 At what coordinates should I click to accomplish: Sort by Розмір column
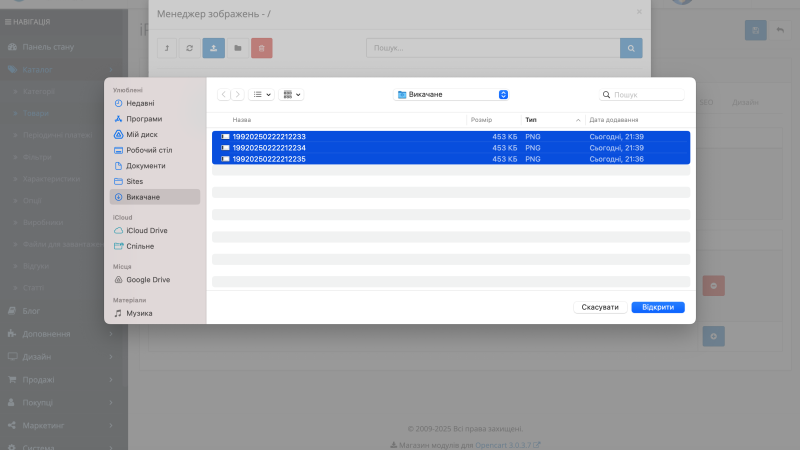point(481,120)
